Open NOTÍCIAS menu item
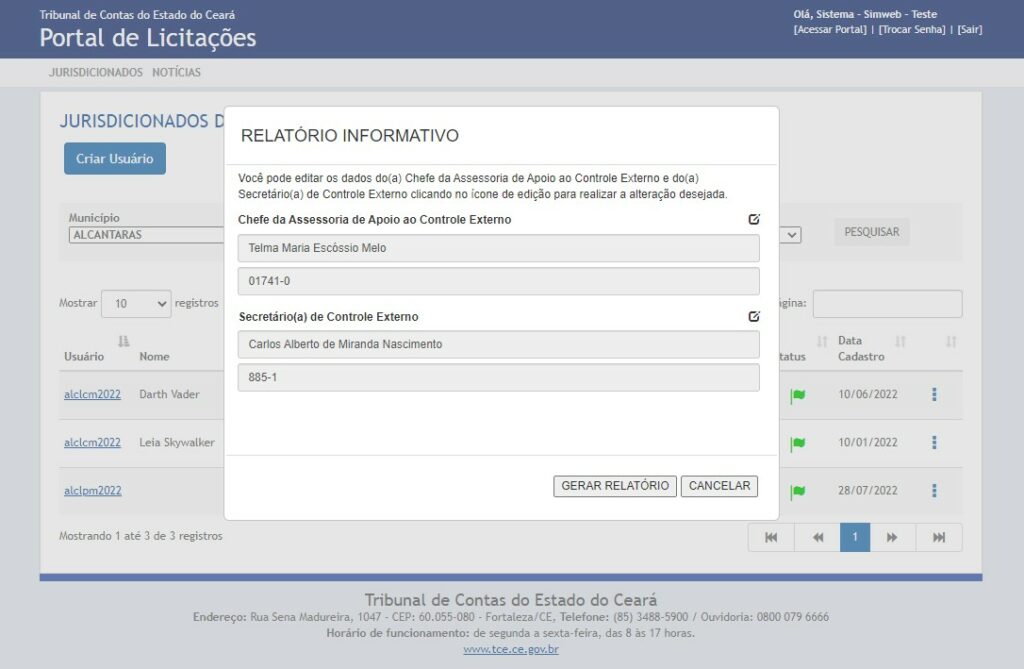 click(x=176, y=72)
